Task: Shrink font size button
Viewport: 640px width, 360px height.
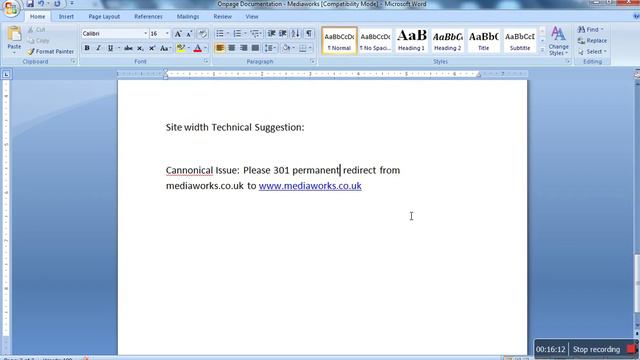Action: [x=189, y=34]
